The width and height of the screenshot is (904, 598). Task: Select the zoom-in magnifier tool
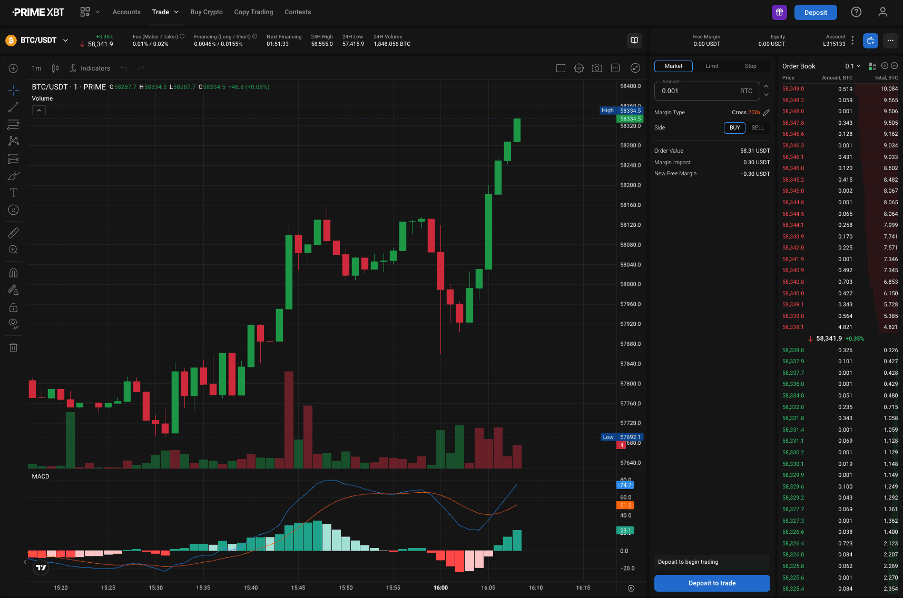tap(12, 249)
